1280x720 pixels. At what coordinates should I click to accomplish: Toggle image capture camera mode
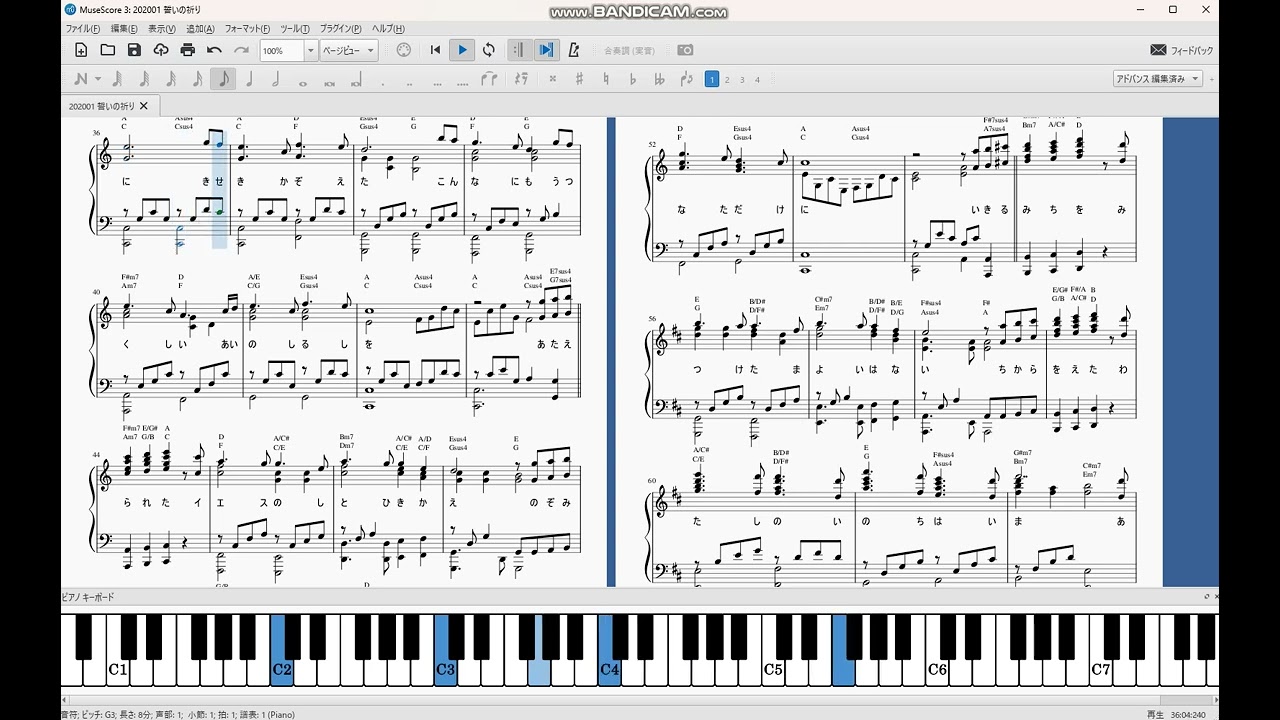[685, 50]
